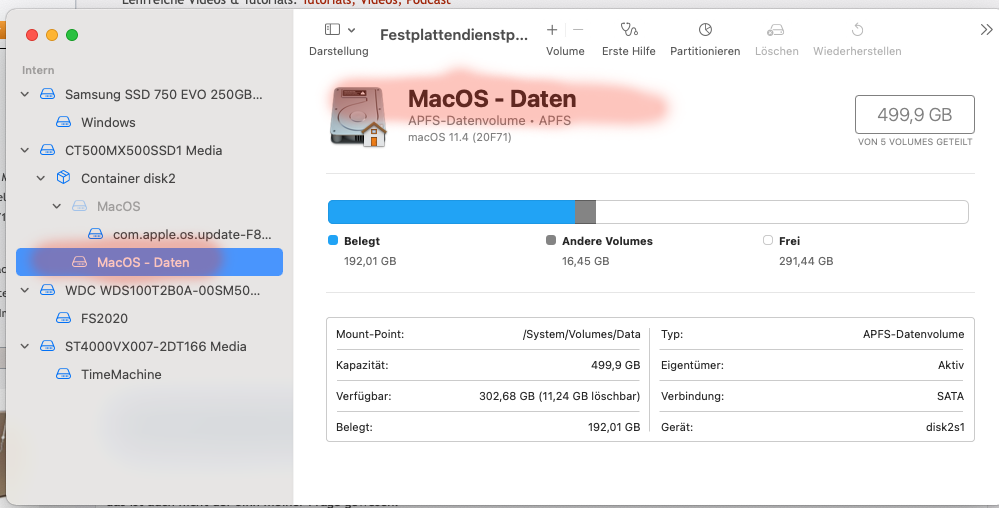Screen dimensions: 999x508
Task: Click the grey Andere Volumes legend swatch
Action: point(551,240)
